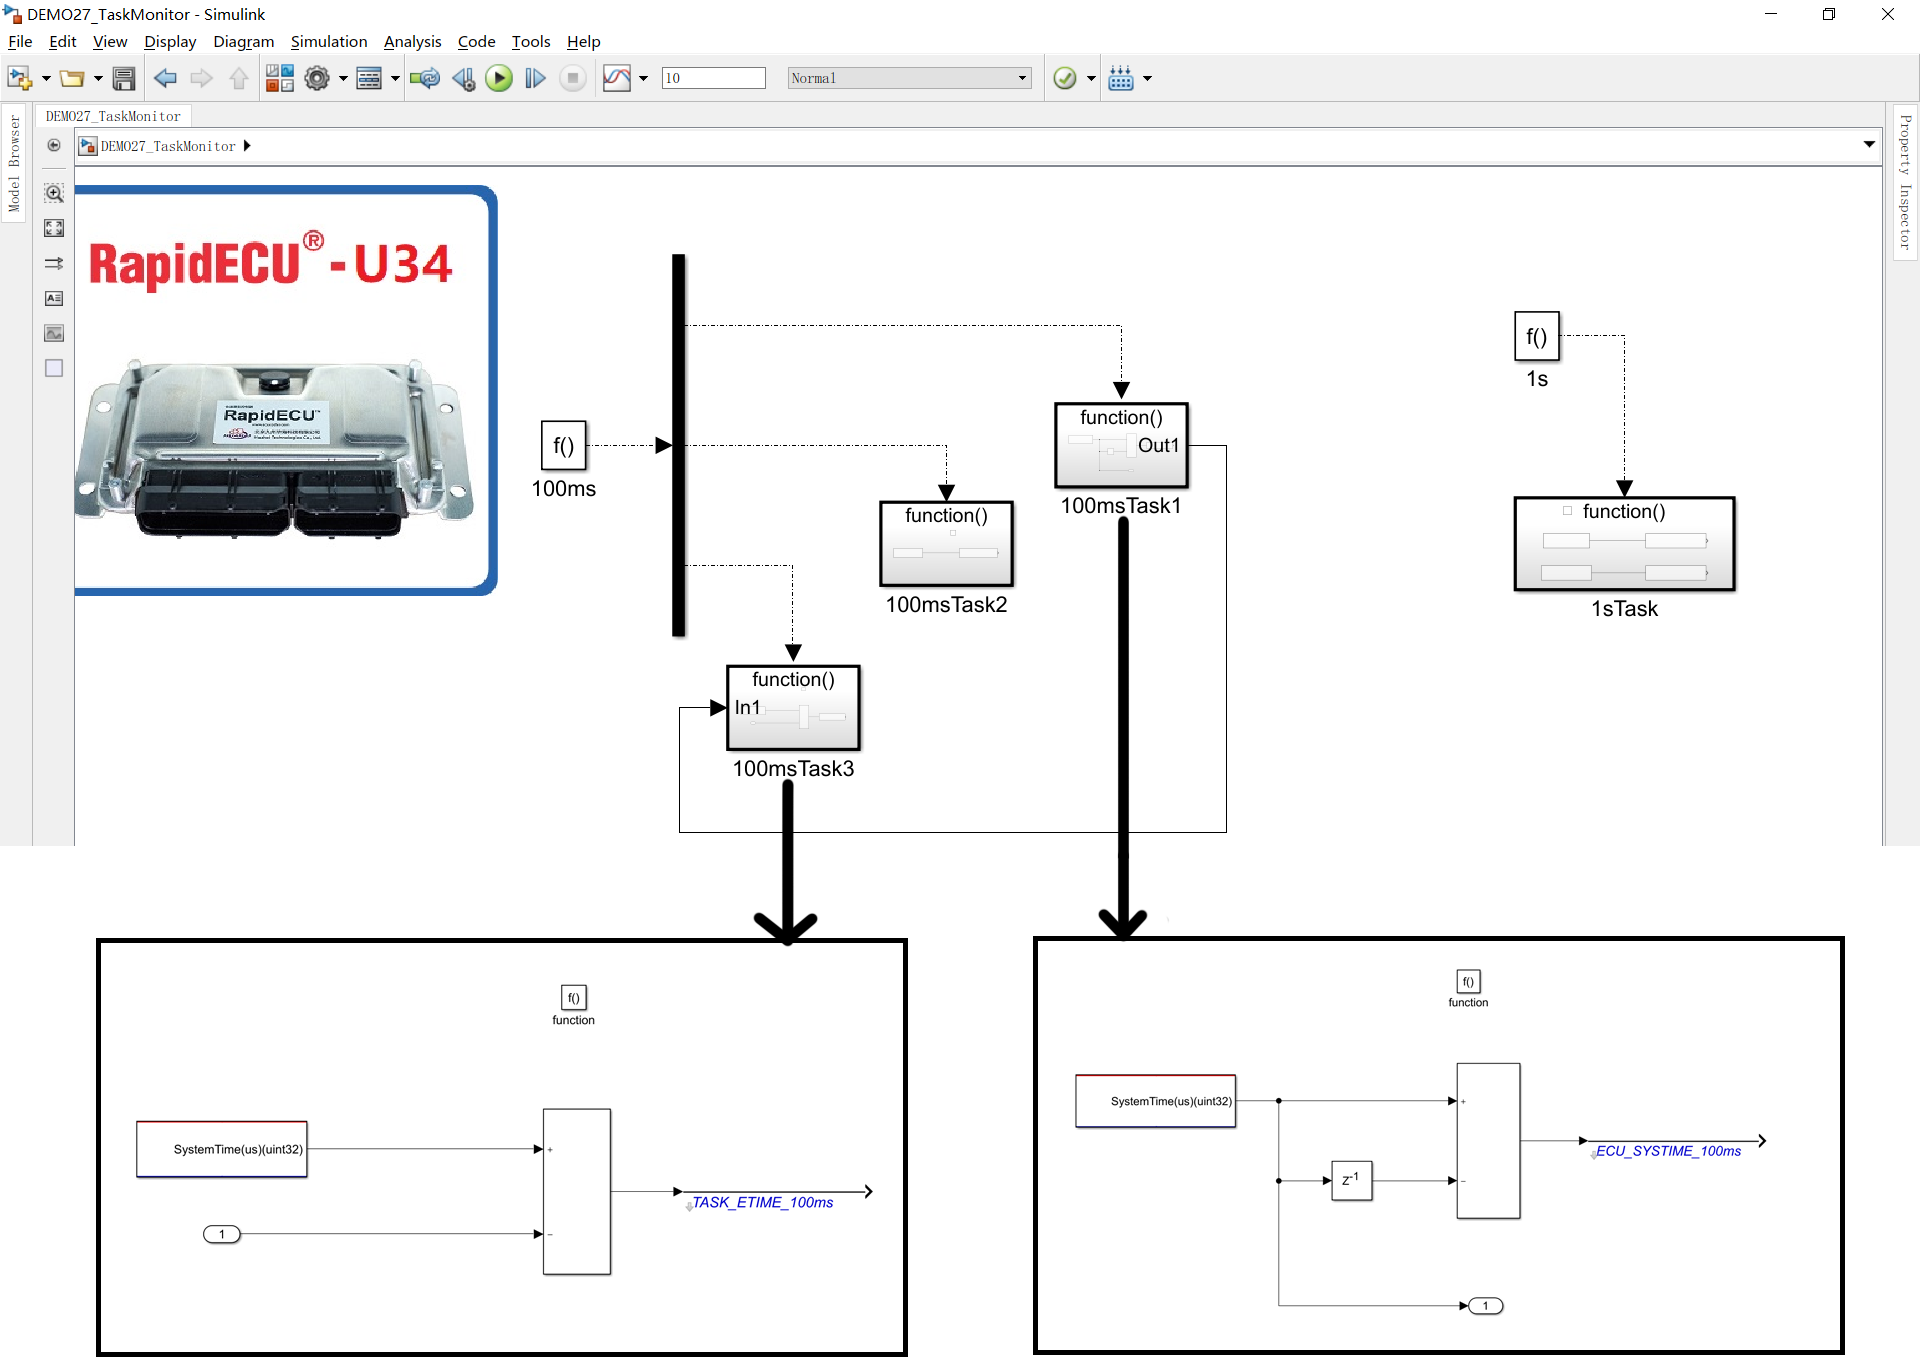Open the File menu
1920x1371 pixels.
(x=20, y=41)
